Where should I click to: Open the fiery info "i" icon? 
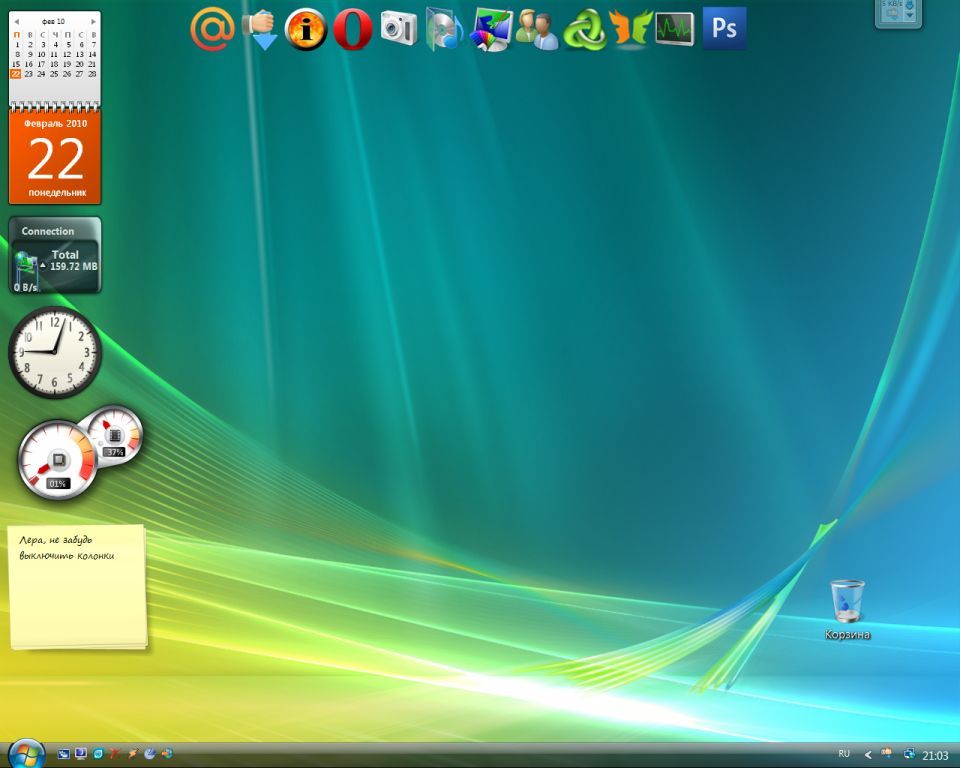[306, 29]
